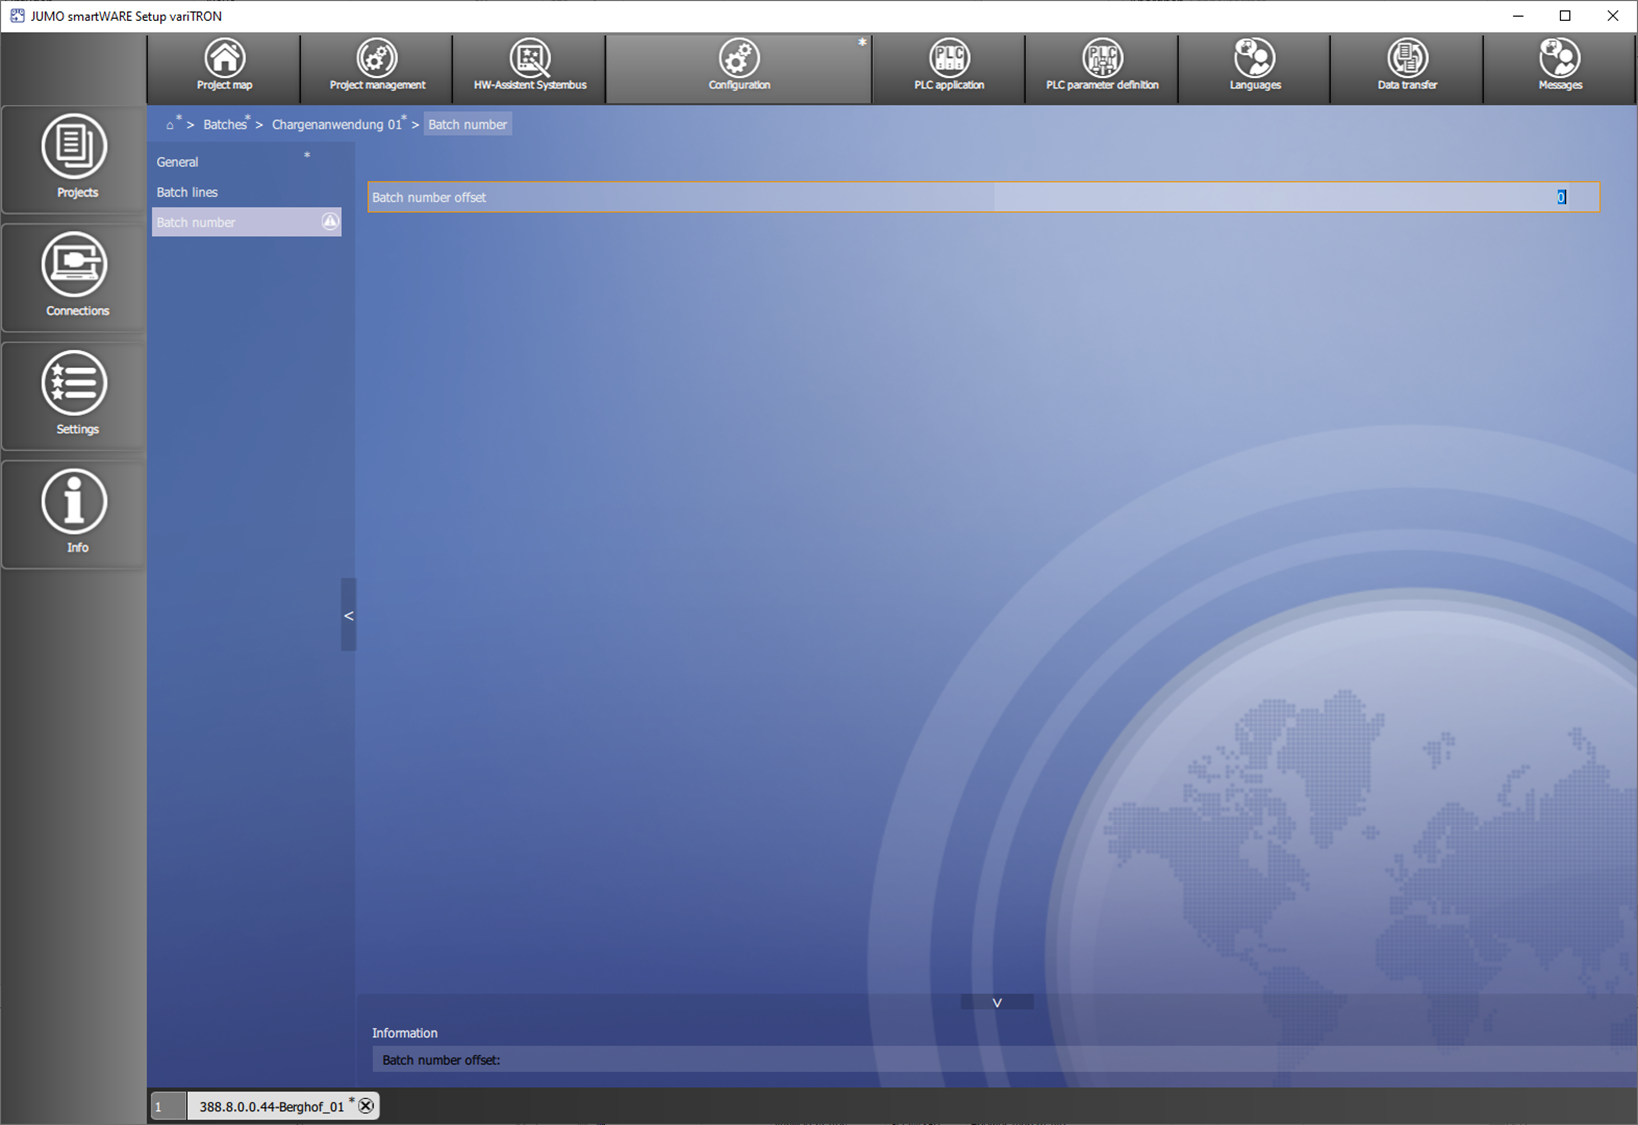Collapse the Information panel chevron
Screen dimensions: 1638x1125
pos(997,1002)
